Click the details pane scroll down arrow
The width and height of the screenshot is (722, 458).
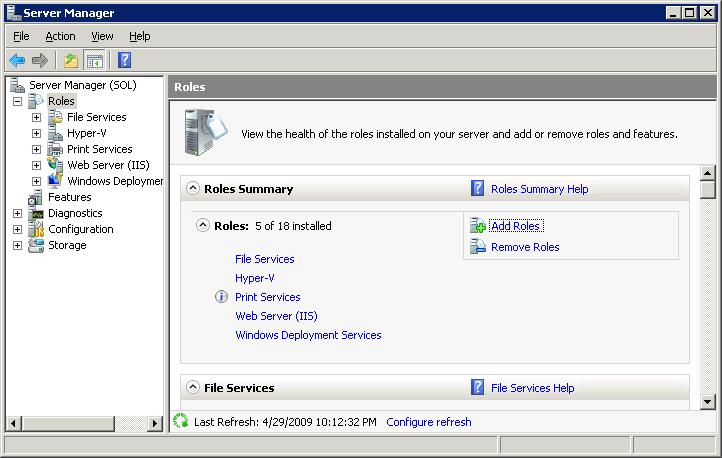tap(707, 401)
